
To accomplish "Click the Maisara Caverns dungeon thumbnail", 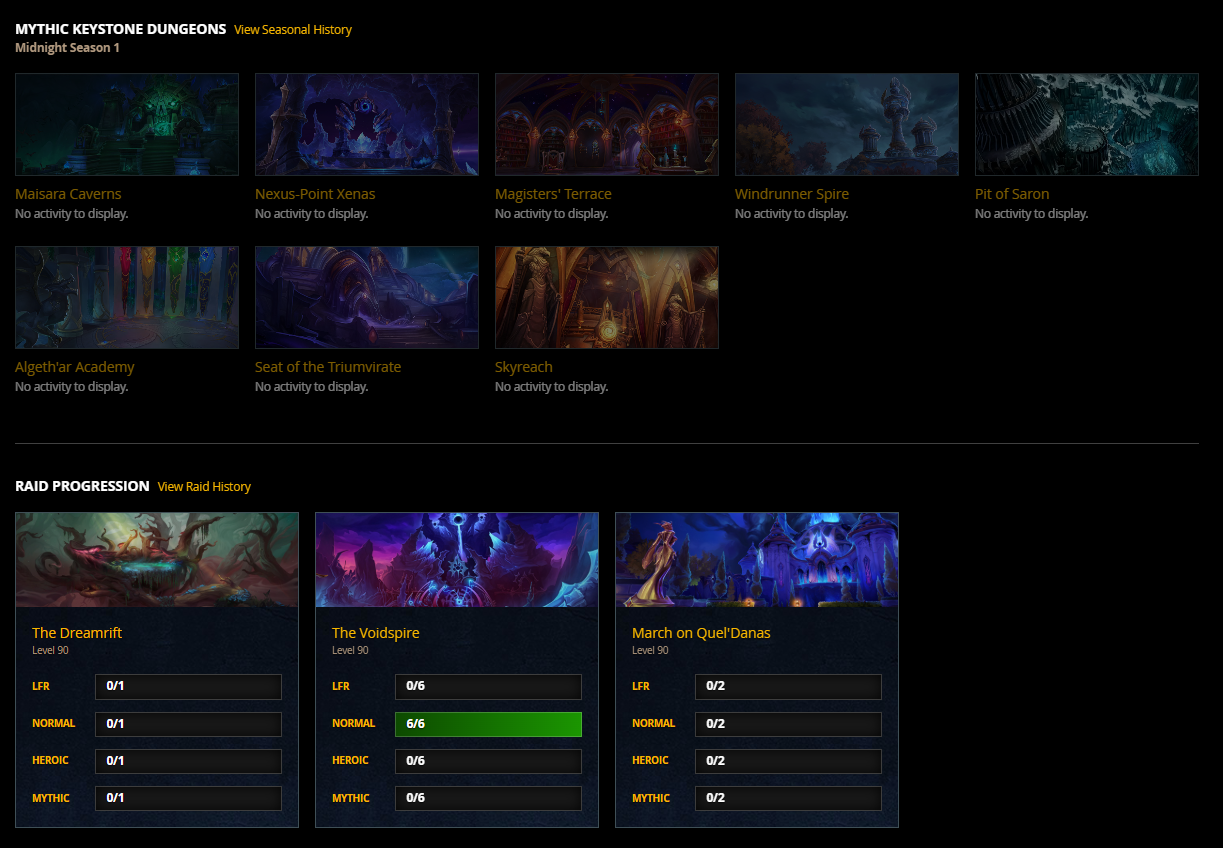I will coord(127,125).
